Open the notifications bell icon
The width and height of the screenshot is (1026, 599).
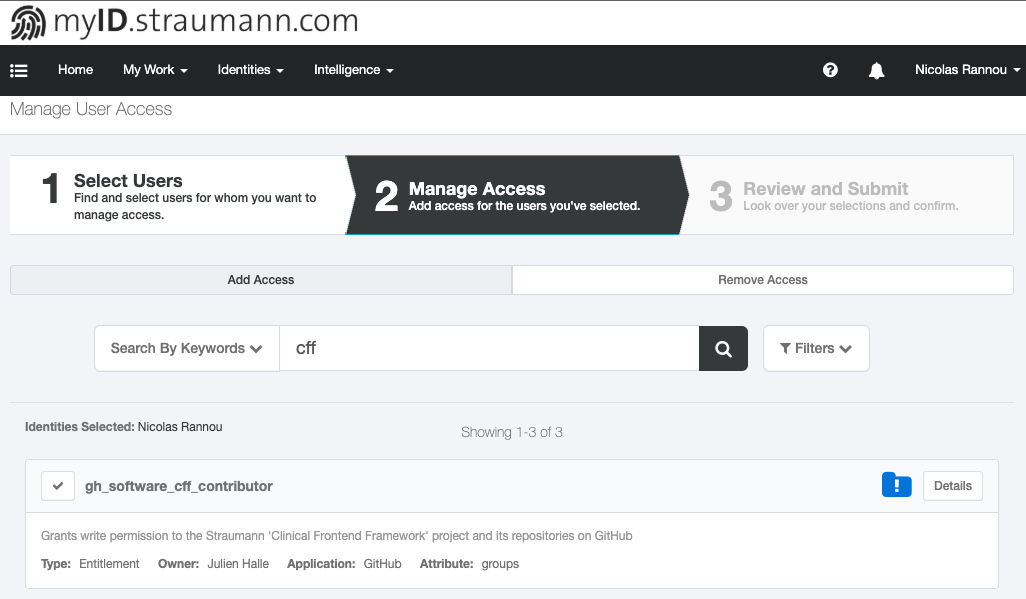click(x=877, y=70)
